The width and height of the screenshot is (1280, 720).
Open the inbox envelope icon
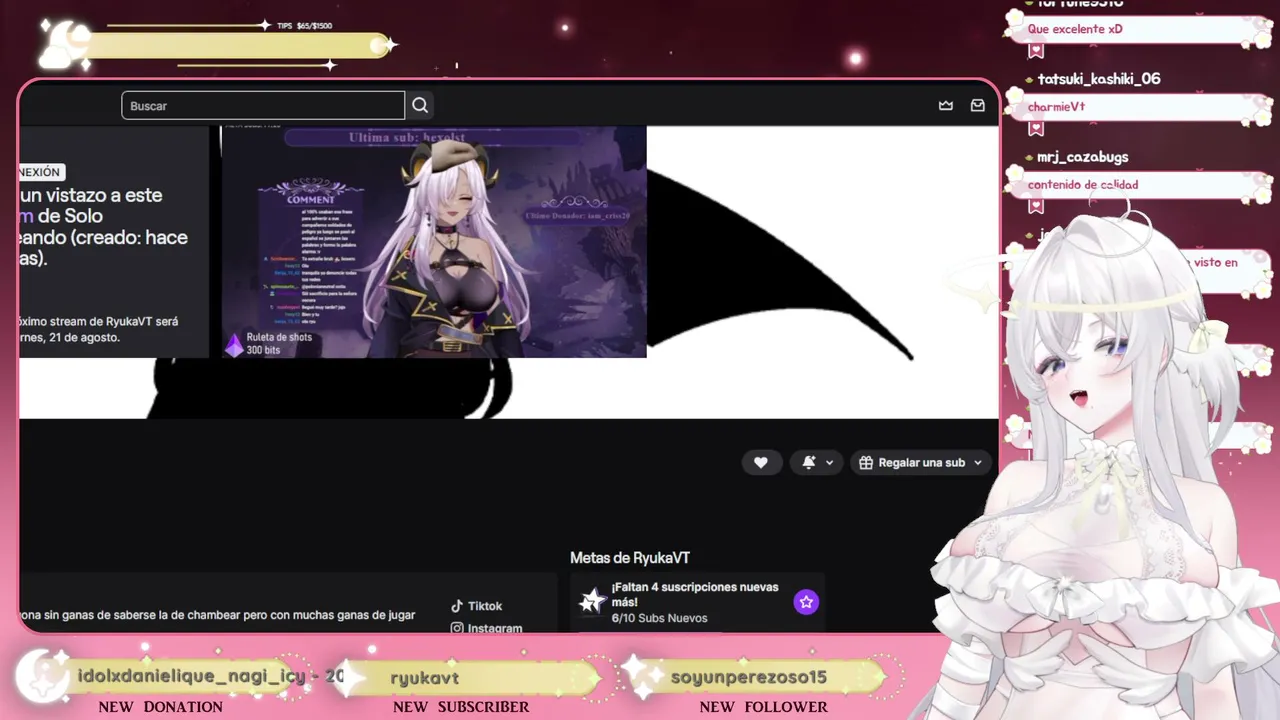pos(978,105)
